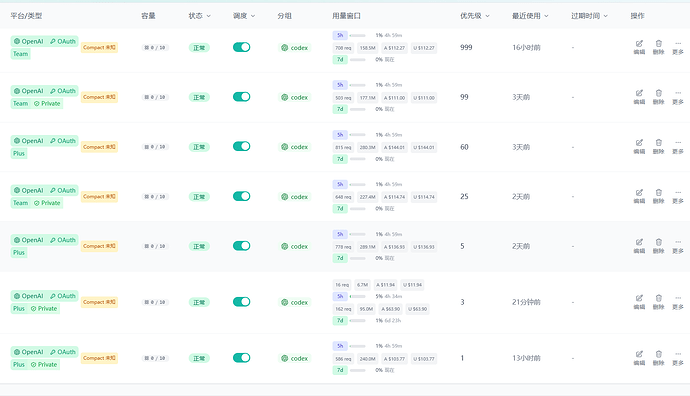Delete the account used 13小时前
690x396 pixels.
coord(658,358)
